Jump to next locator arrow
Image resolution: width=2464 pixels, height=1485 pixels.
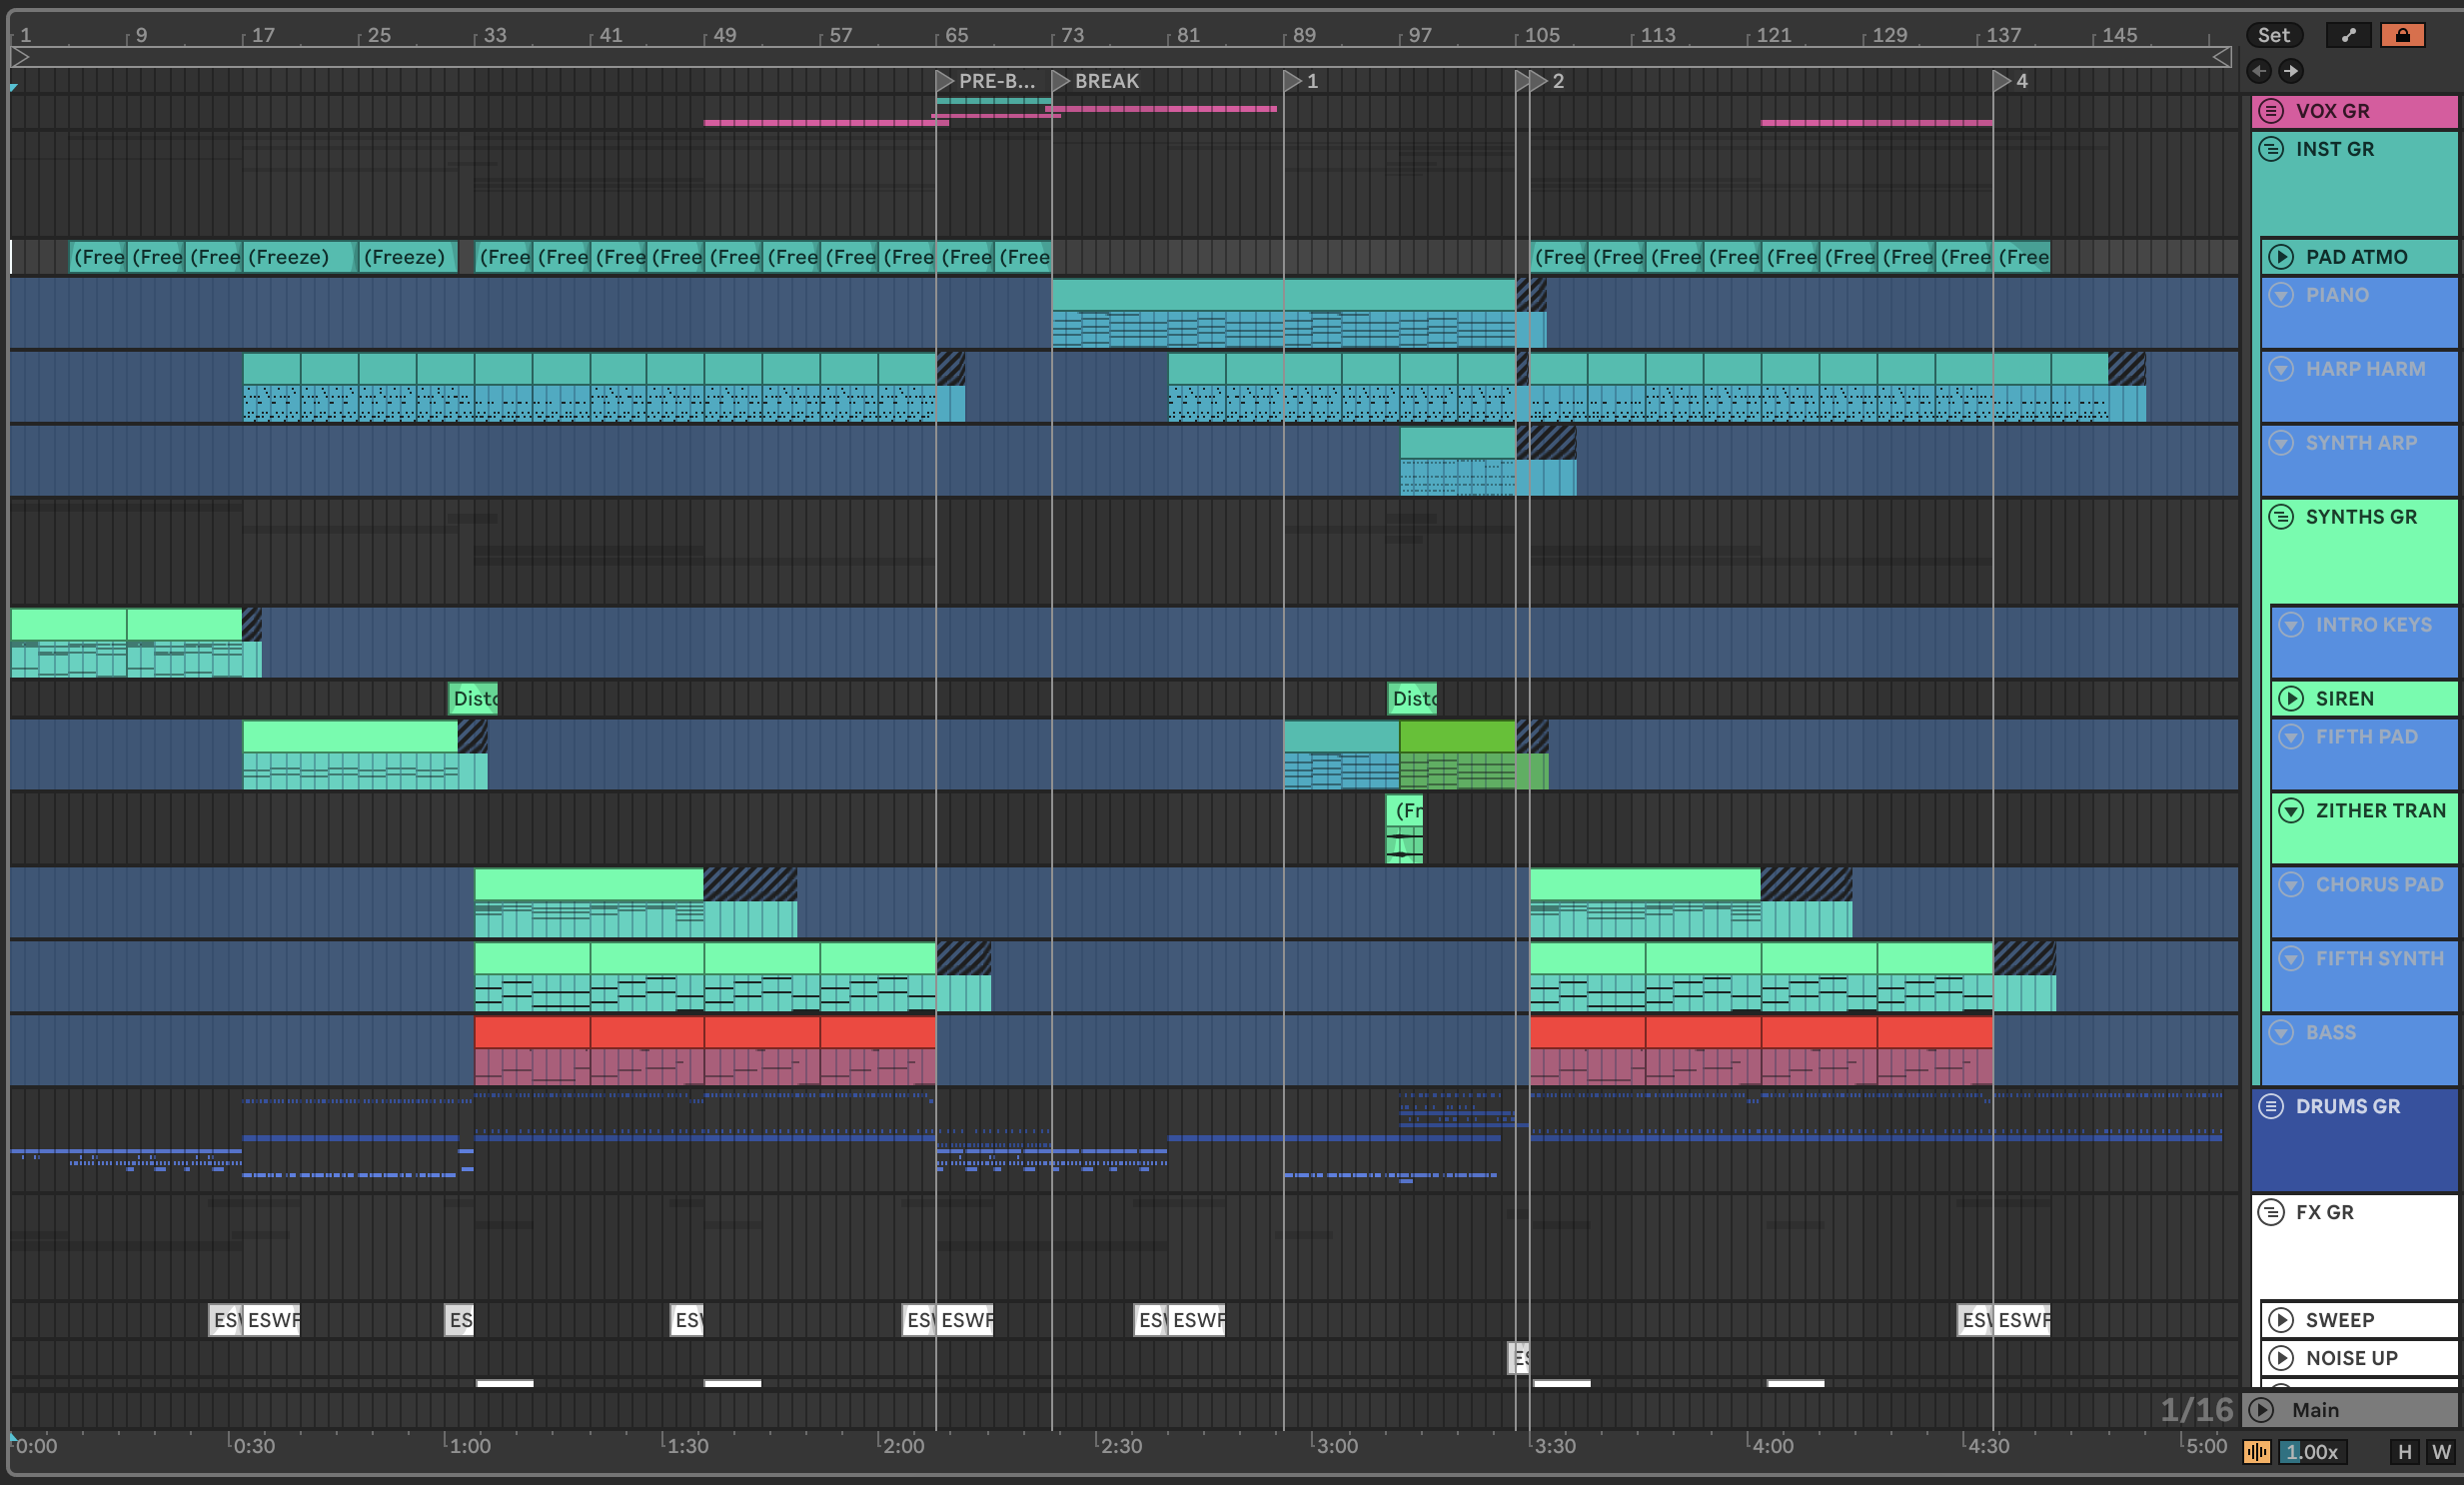pos(2291,71)
